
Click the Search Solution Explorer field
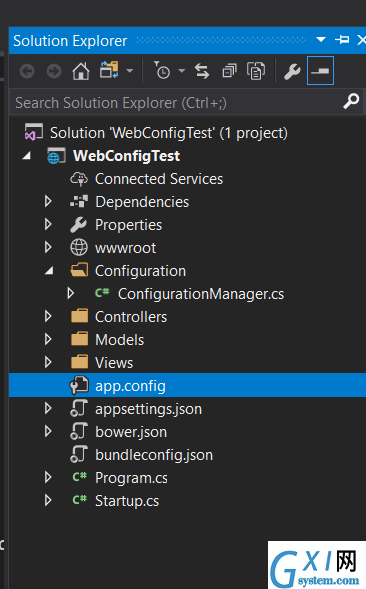tap(177, 102)
